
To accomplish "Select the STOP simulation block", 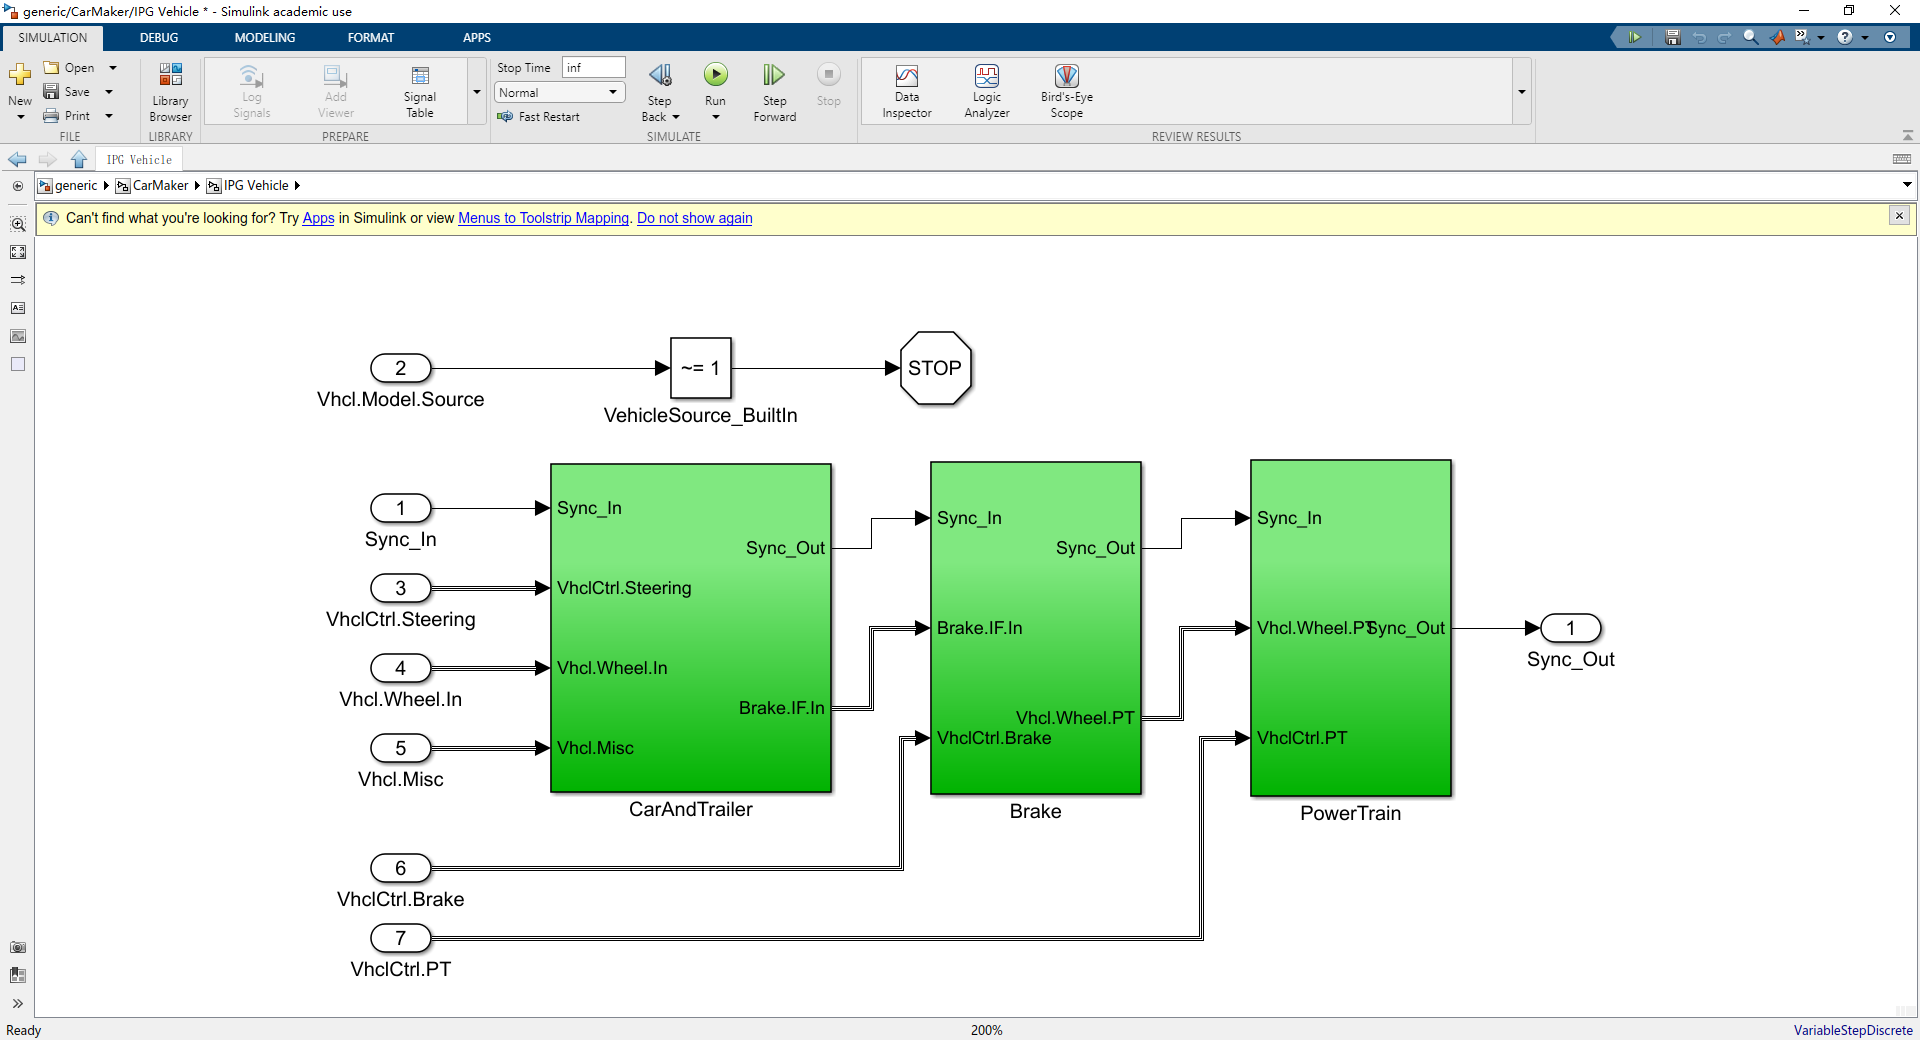I will (935, 368).
